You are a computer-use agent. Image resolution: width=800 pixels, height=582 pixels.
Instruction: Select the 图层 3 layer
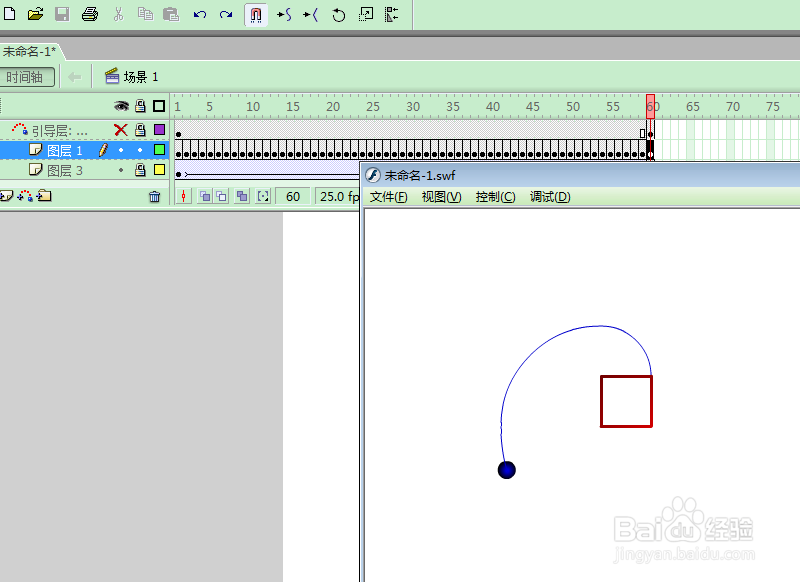click(x=65, y=170)
